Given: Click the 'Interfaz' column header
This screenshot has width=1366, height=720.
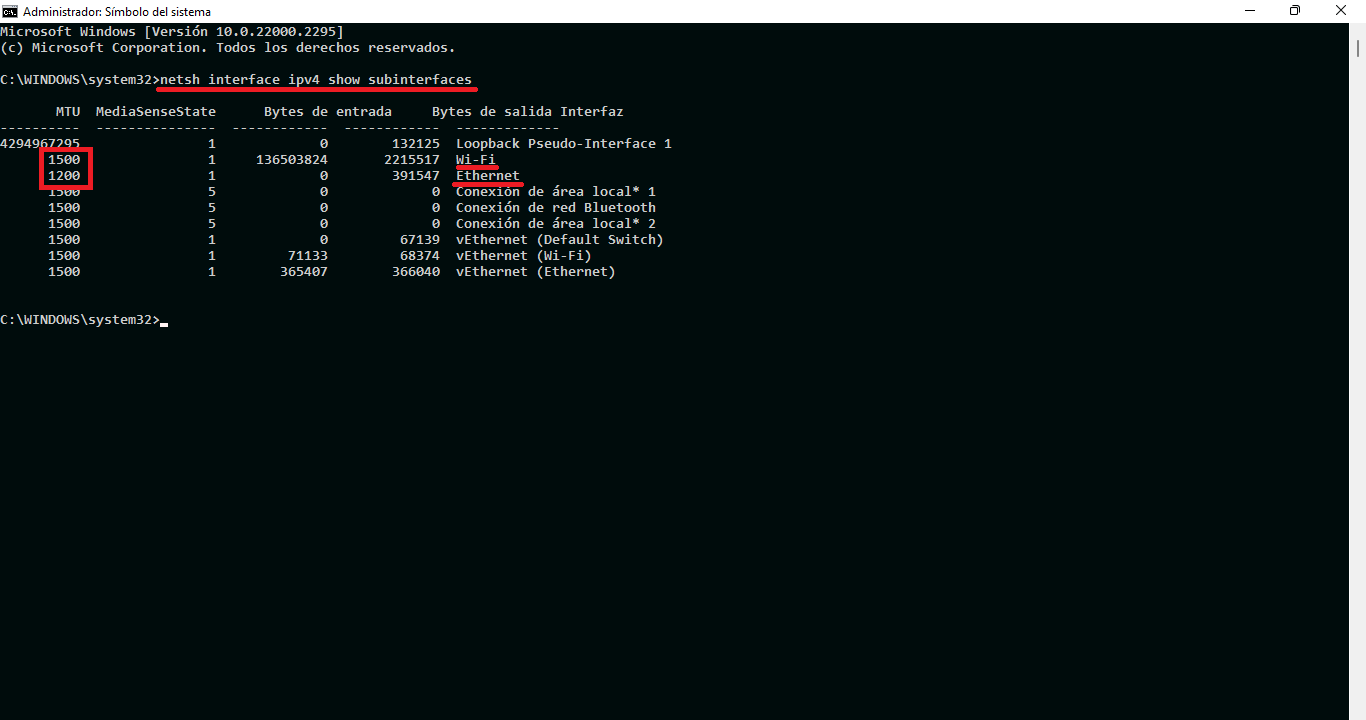Looking at the screenshot, I should (x=592, y=111).
